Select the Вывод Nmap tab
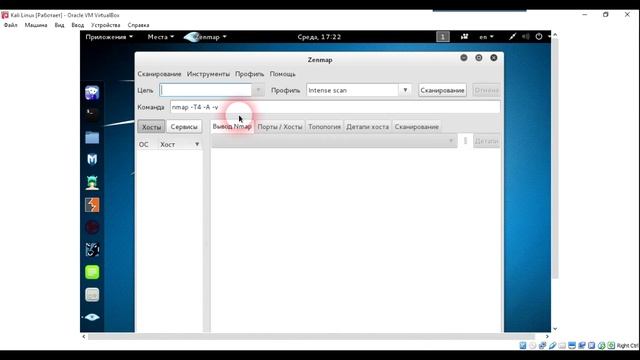640x360 pixels. pyautogui.click(x=232, y=127)
